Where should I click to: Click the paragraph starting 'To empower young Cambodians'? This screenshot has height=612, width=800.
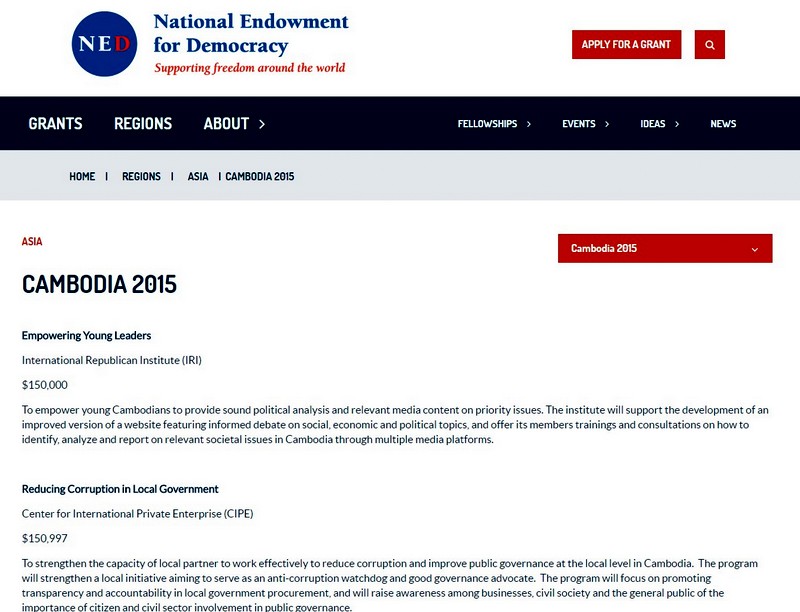pos(395,424)
